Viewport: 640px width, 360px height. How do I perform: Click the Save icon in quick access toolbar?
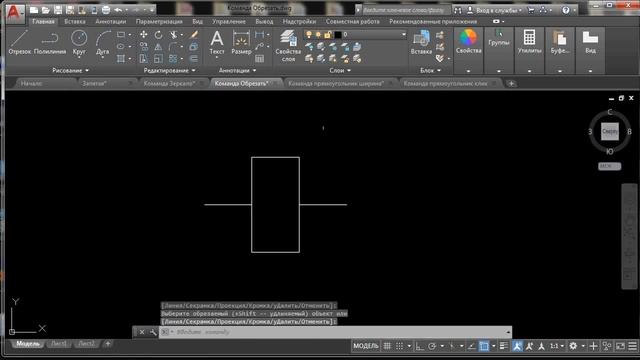[x=58, y=10]
